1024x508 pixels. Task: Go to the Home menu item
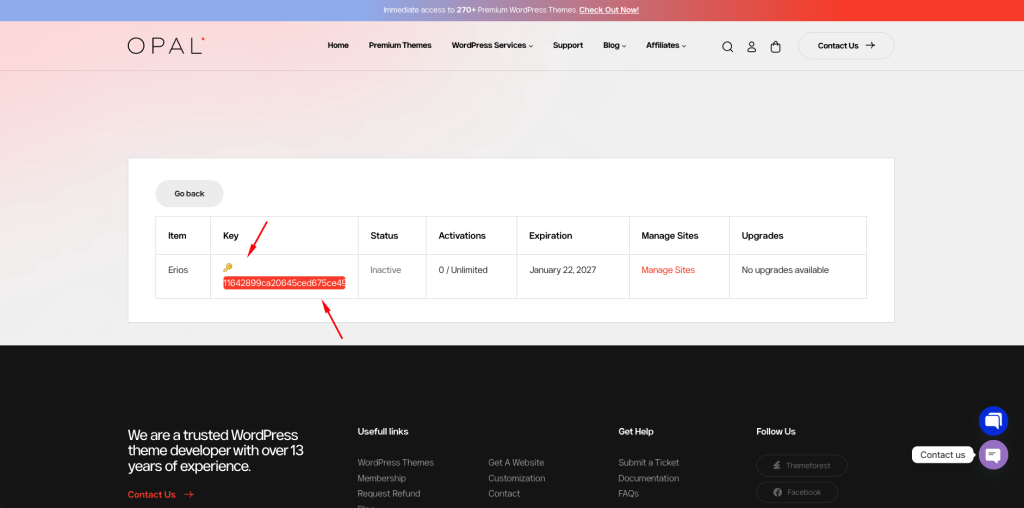coord(338,46)
